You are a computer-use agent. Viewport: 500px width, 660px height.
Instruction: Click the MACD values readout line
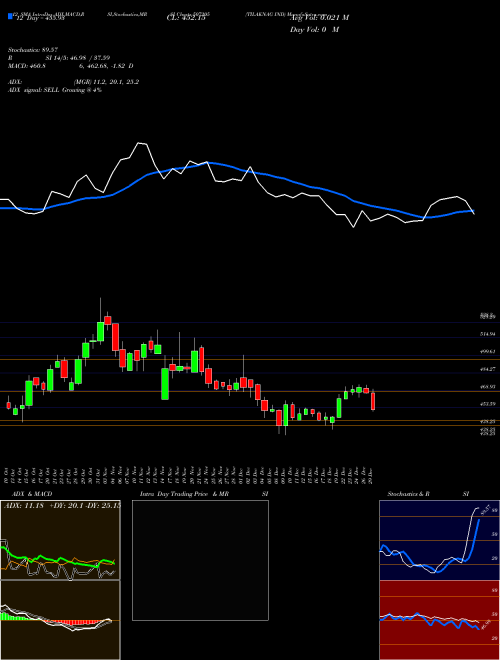(71, 66)
